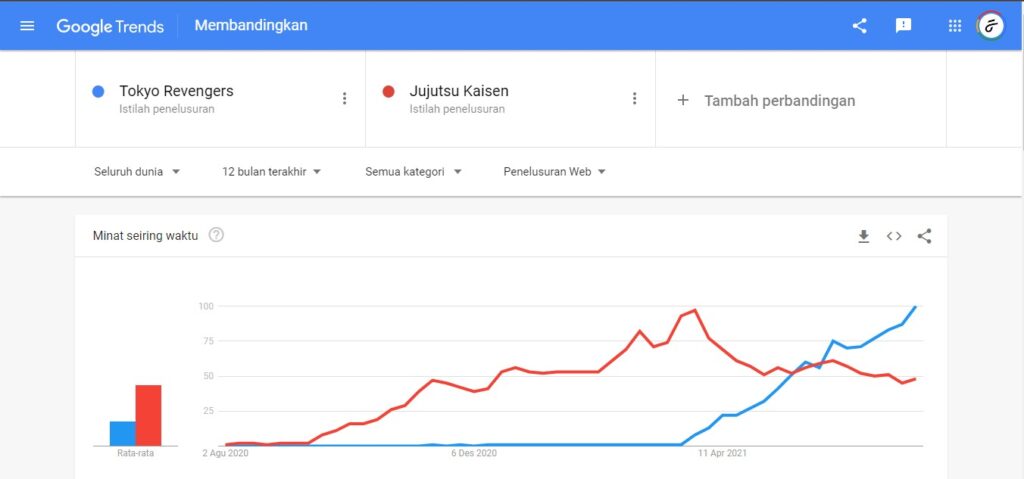Screen dimensions: 1024x479
Task: Open the hamburger main menu
Action: coord(27,26)
